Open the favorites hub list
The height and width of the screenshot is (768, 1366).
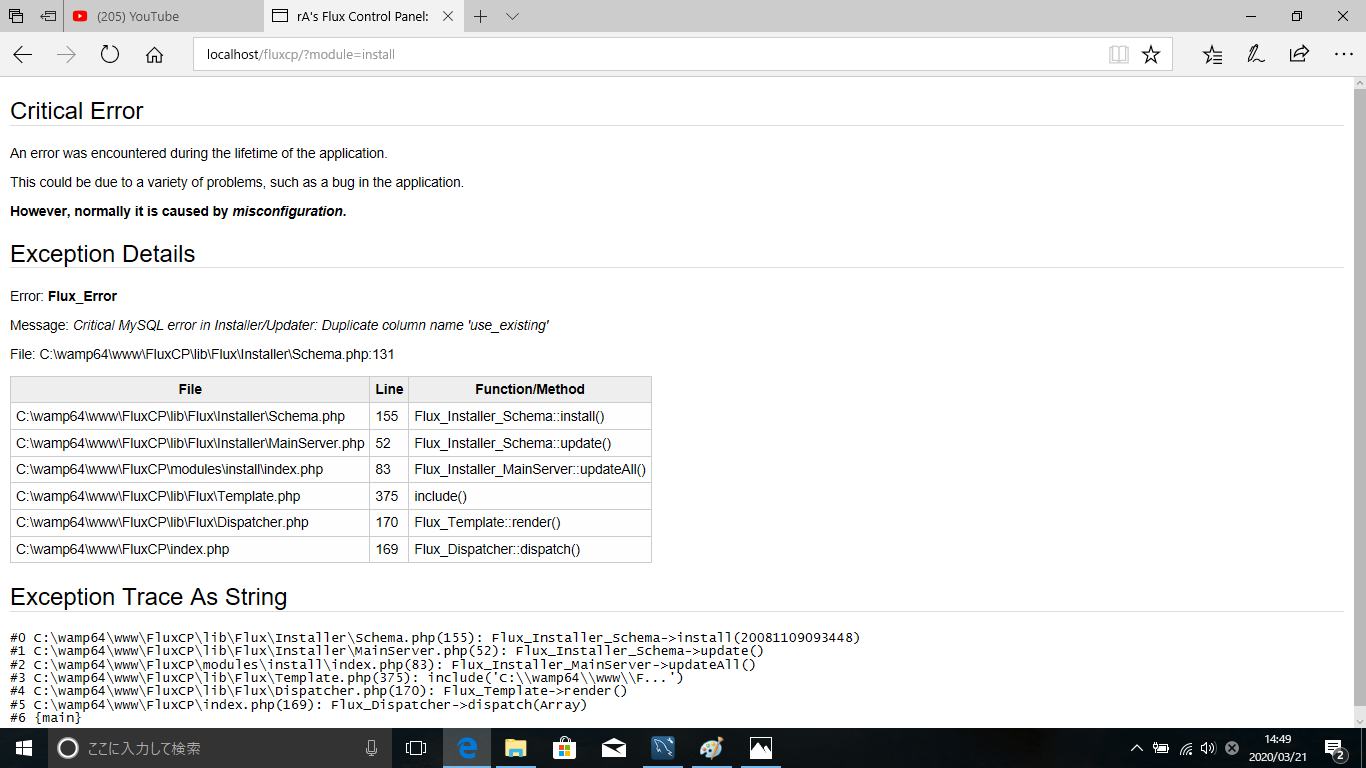click(x=1212, y=55)
